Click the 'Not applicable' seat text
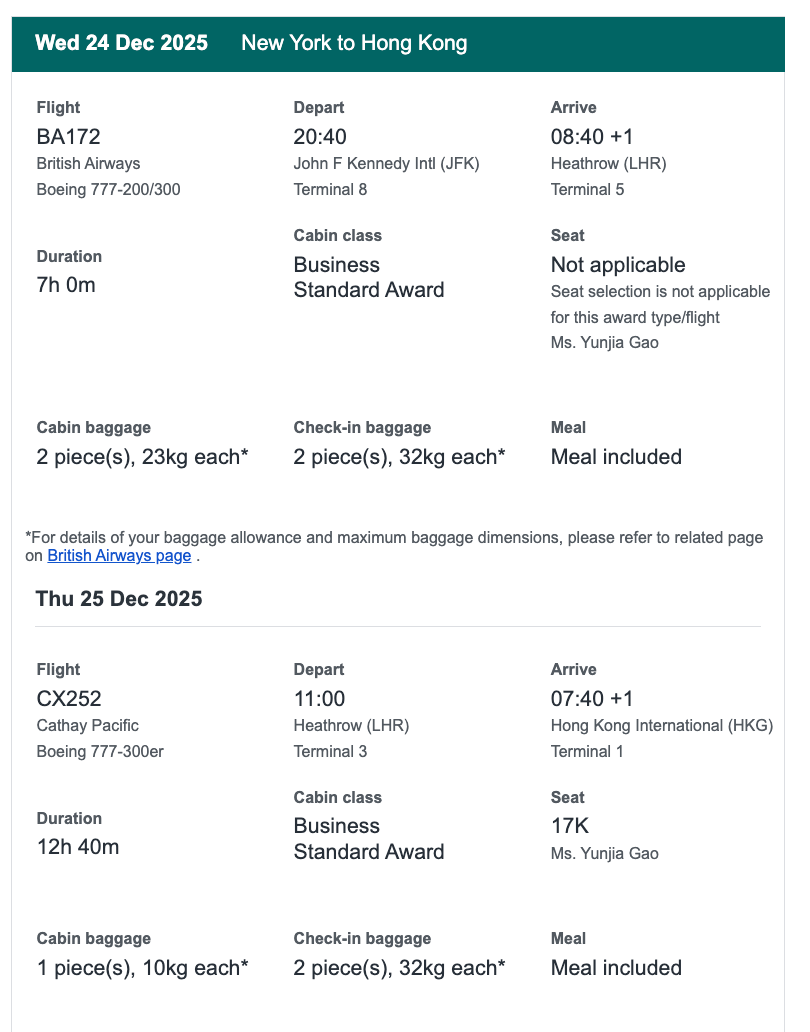Viewport: 810px width, 1032px height. tap(618, 265)
